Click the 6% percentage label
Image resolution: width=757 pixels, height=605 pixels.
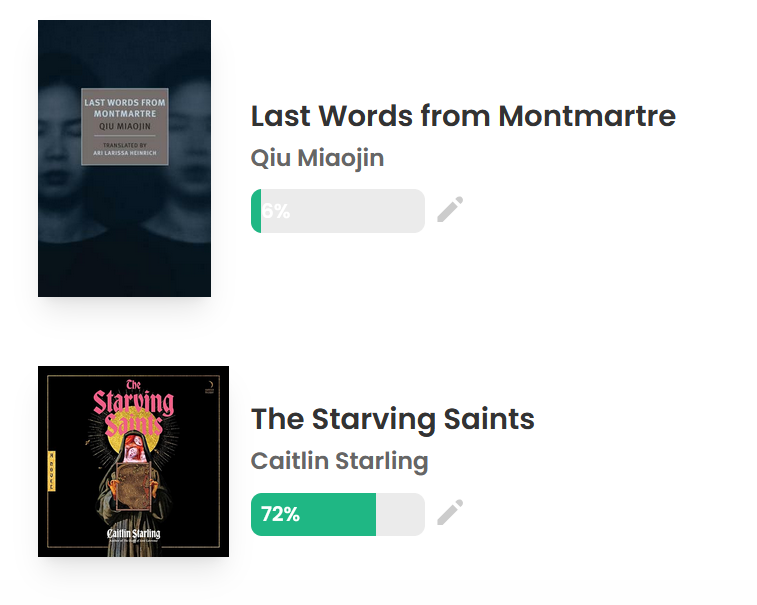click(276, 211)
